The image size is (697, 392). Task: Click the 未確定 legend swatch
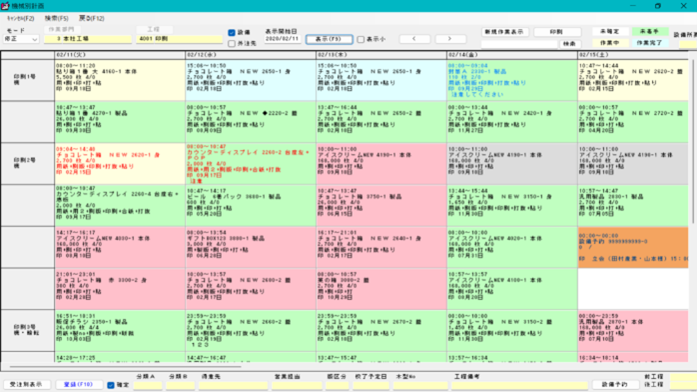tap(609, 32)
